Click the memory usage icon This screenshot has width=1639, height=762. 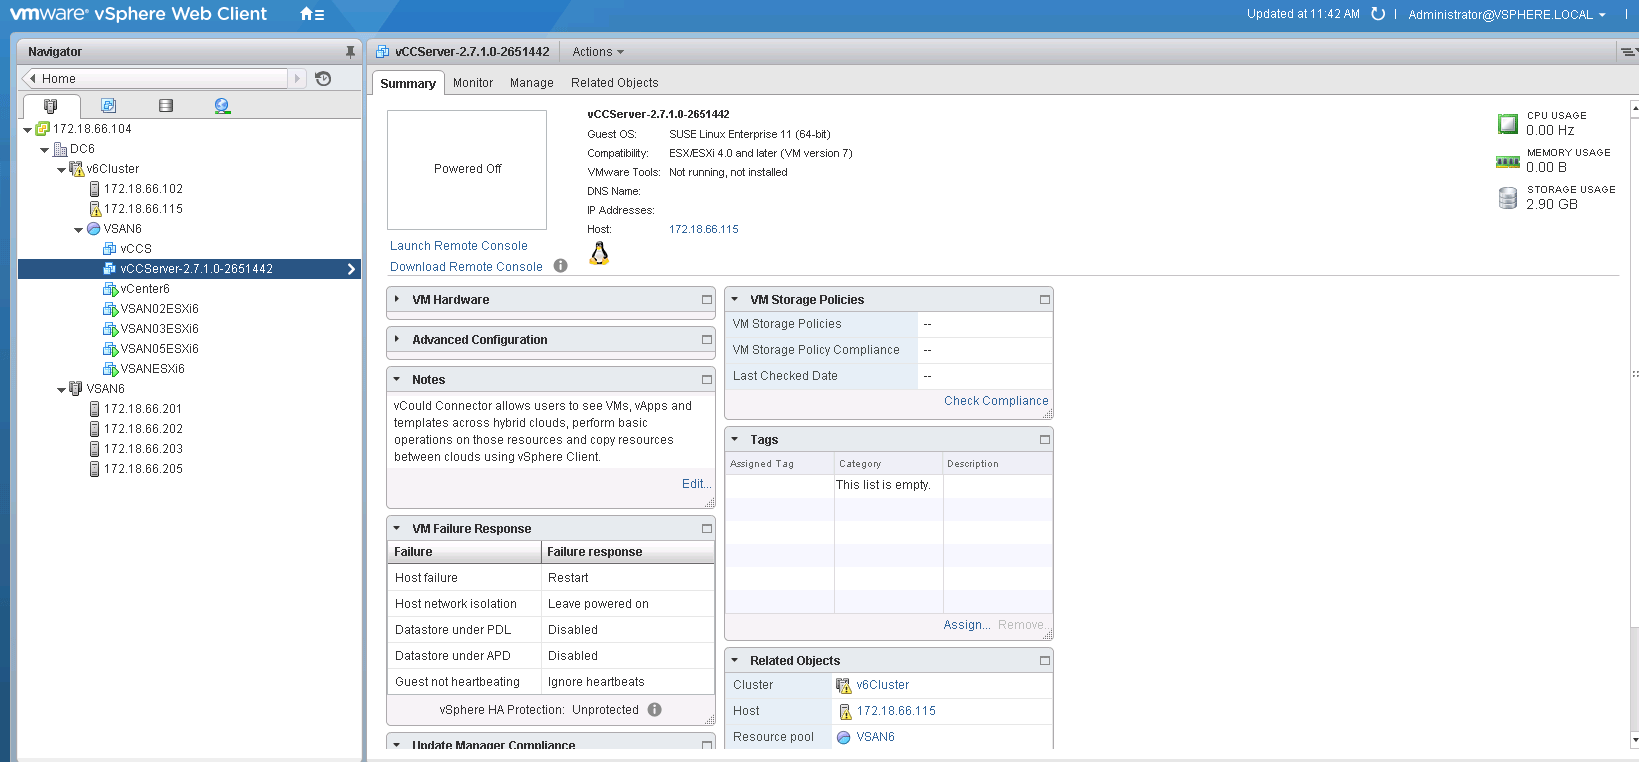1508,162
